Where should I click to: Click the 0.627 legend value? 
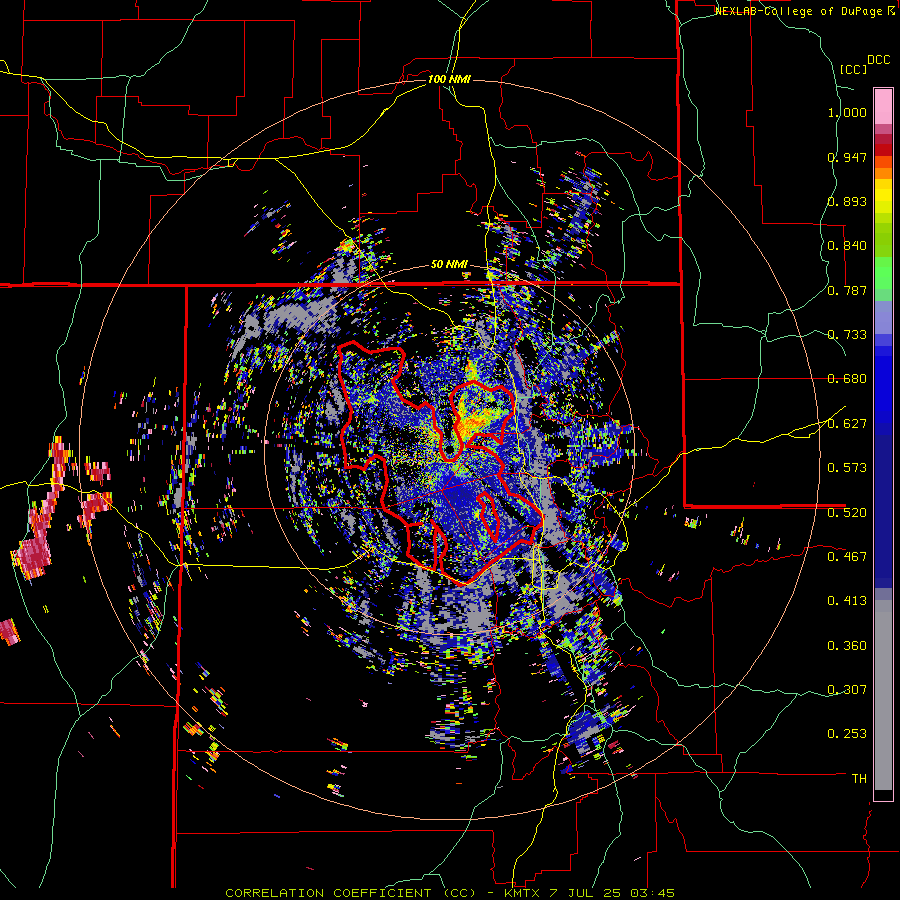click(x=847, y=424)
